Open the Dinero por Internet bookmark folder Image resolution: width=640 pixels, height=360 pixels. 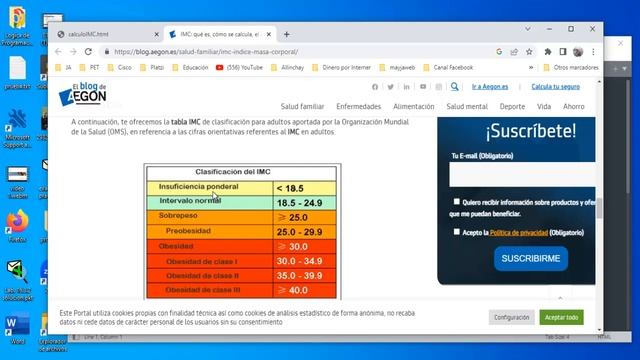(341, 67)
